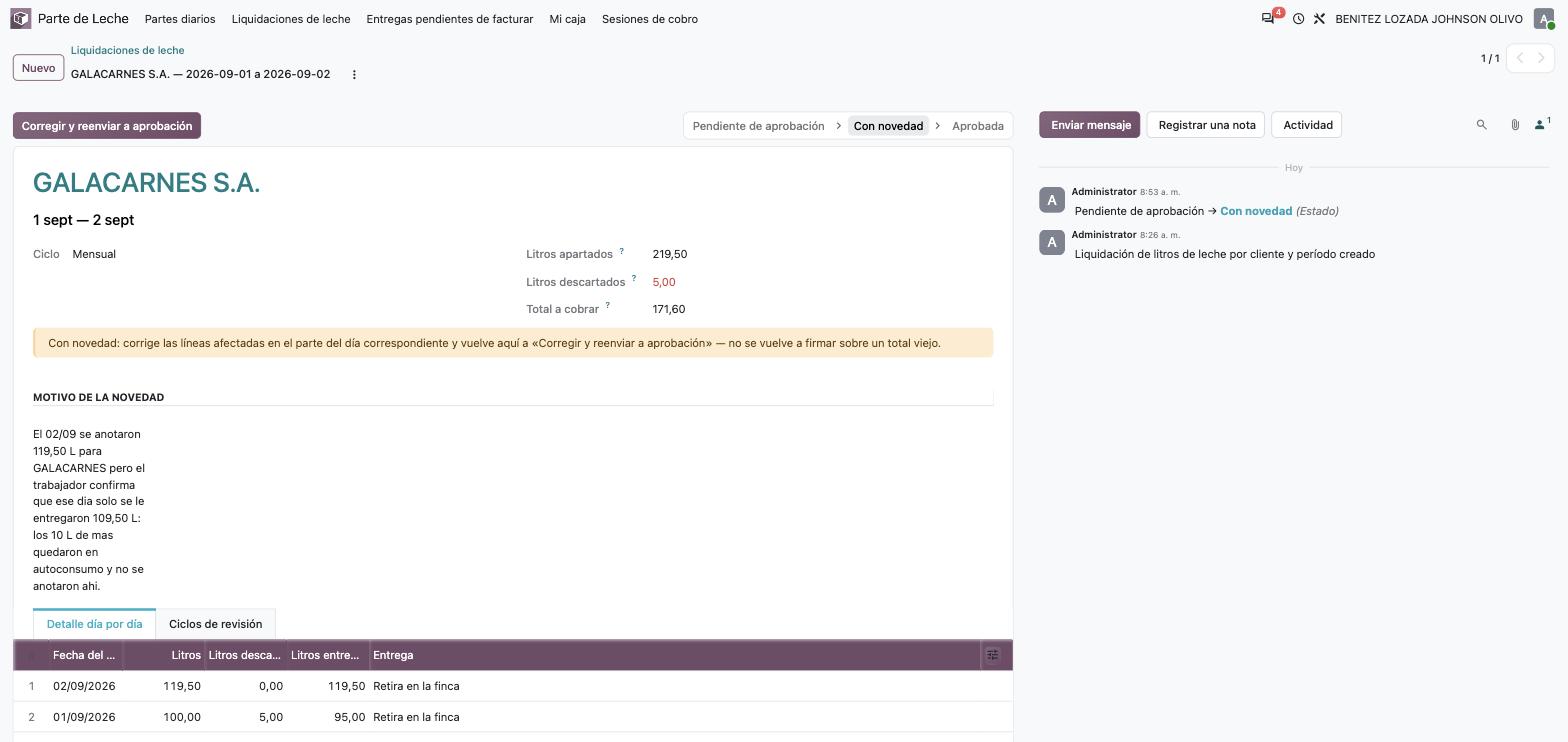Viewport: 1568px width, 742px height.
Task: Search messages in the chatter
Action: [x=1482, y=125]
